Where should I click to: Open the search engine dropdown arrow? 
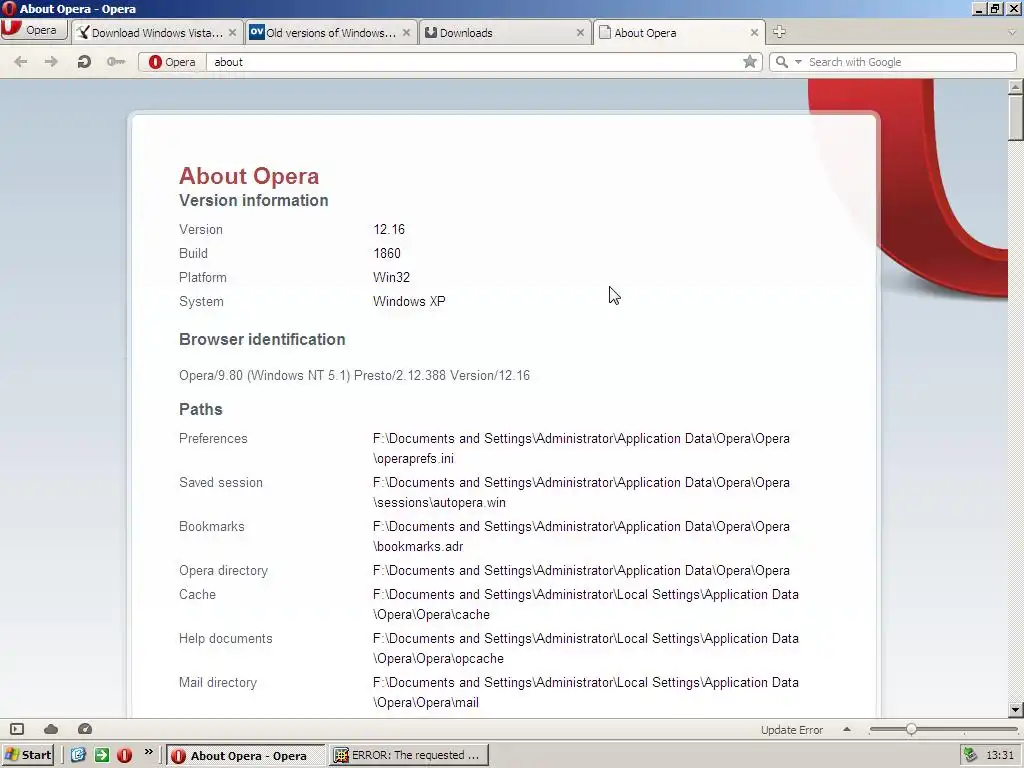(798, 62)
